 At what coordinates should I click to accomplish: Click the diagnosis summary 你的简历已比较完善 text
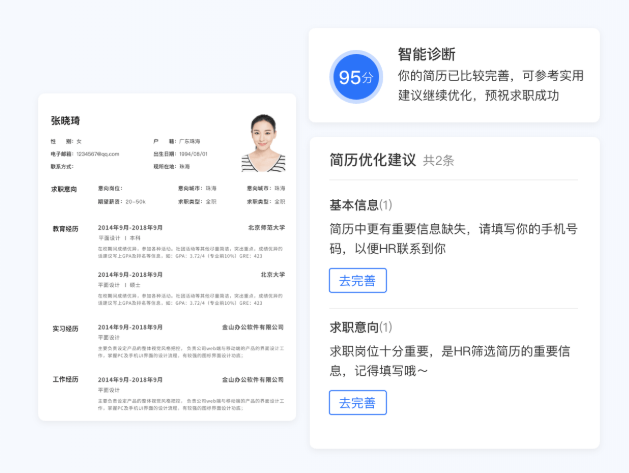(x=491, y=85)
